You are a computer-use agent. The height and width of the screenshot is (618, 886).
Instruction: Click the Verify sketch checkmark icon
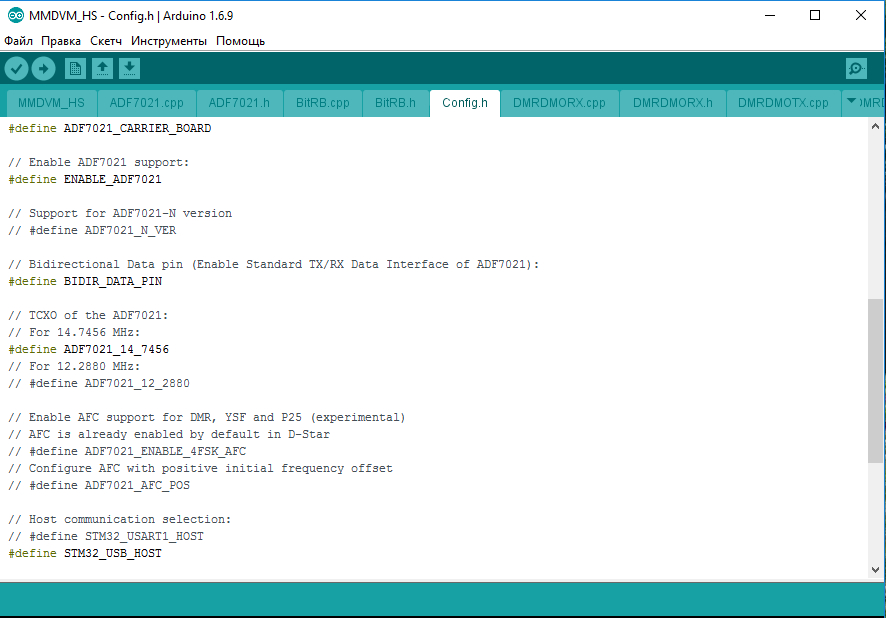[x=17, y=68]
